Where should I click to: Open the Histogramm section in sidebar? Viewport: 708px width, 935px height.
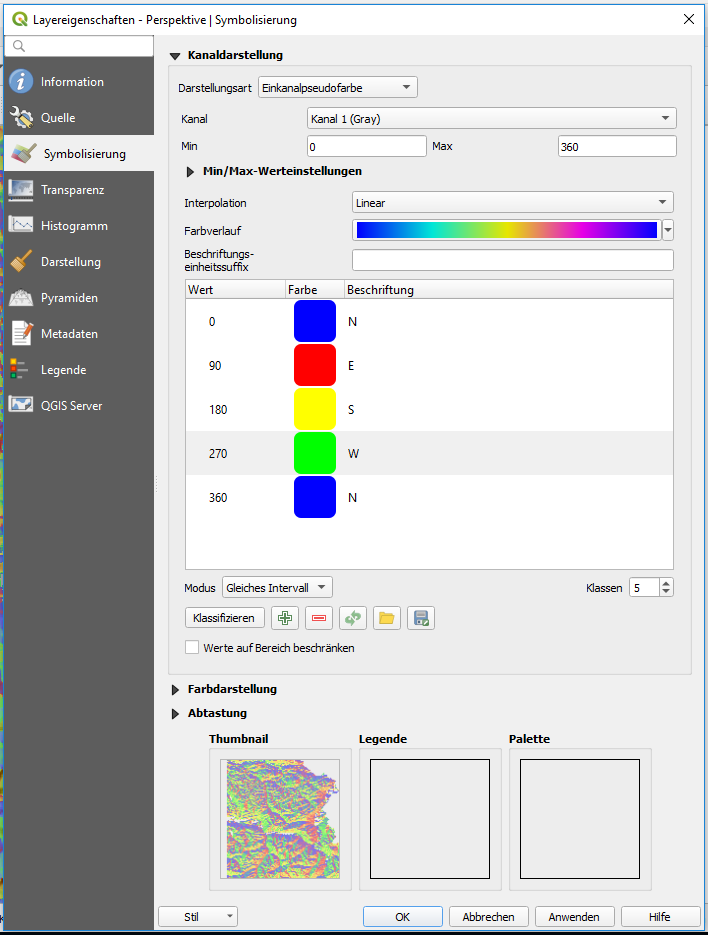click(74, 226)
